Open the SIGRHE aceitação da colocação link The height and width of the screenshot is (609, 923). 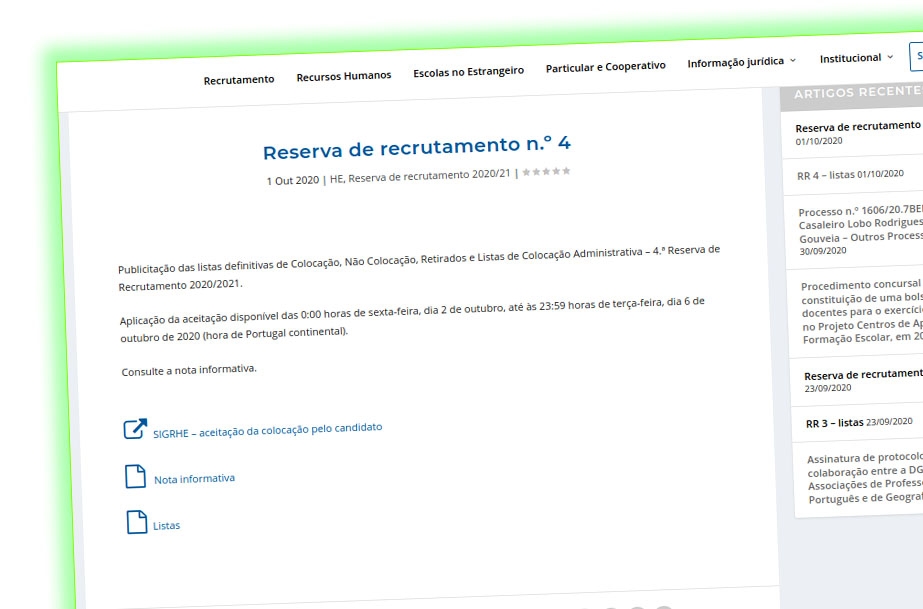(266, 427)
